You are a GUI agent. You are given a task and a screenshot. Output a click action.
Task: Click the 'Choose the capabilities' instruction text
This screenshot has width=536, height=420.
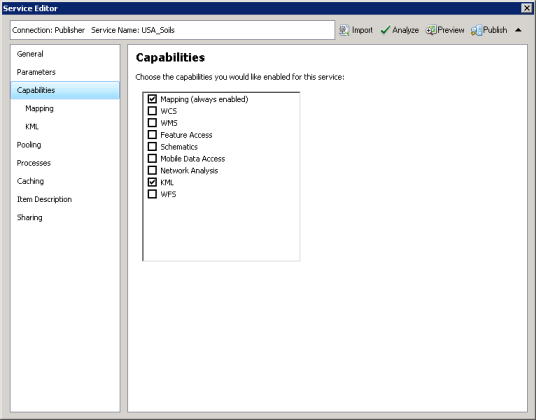pos(240,77)
